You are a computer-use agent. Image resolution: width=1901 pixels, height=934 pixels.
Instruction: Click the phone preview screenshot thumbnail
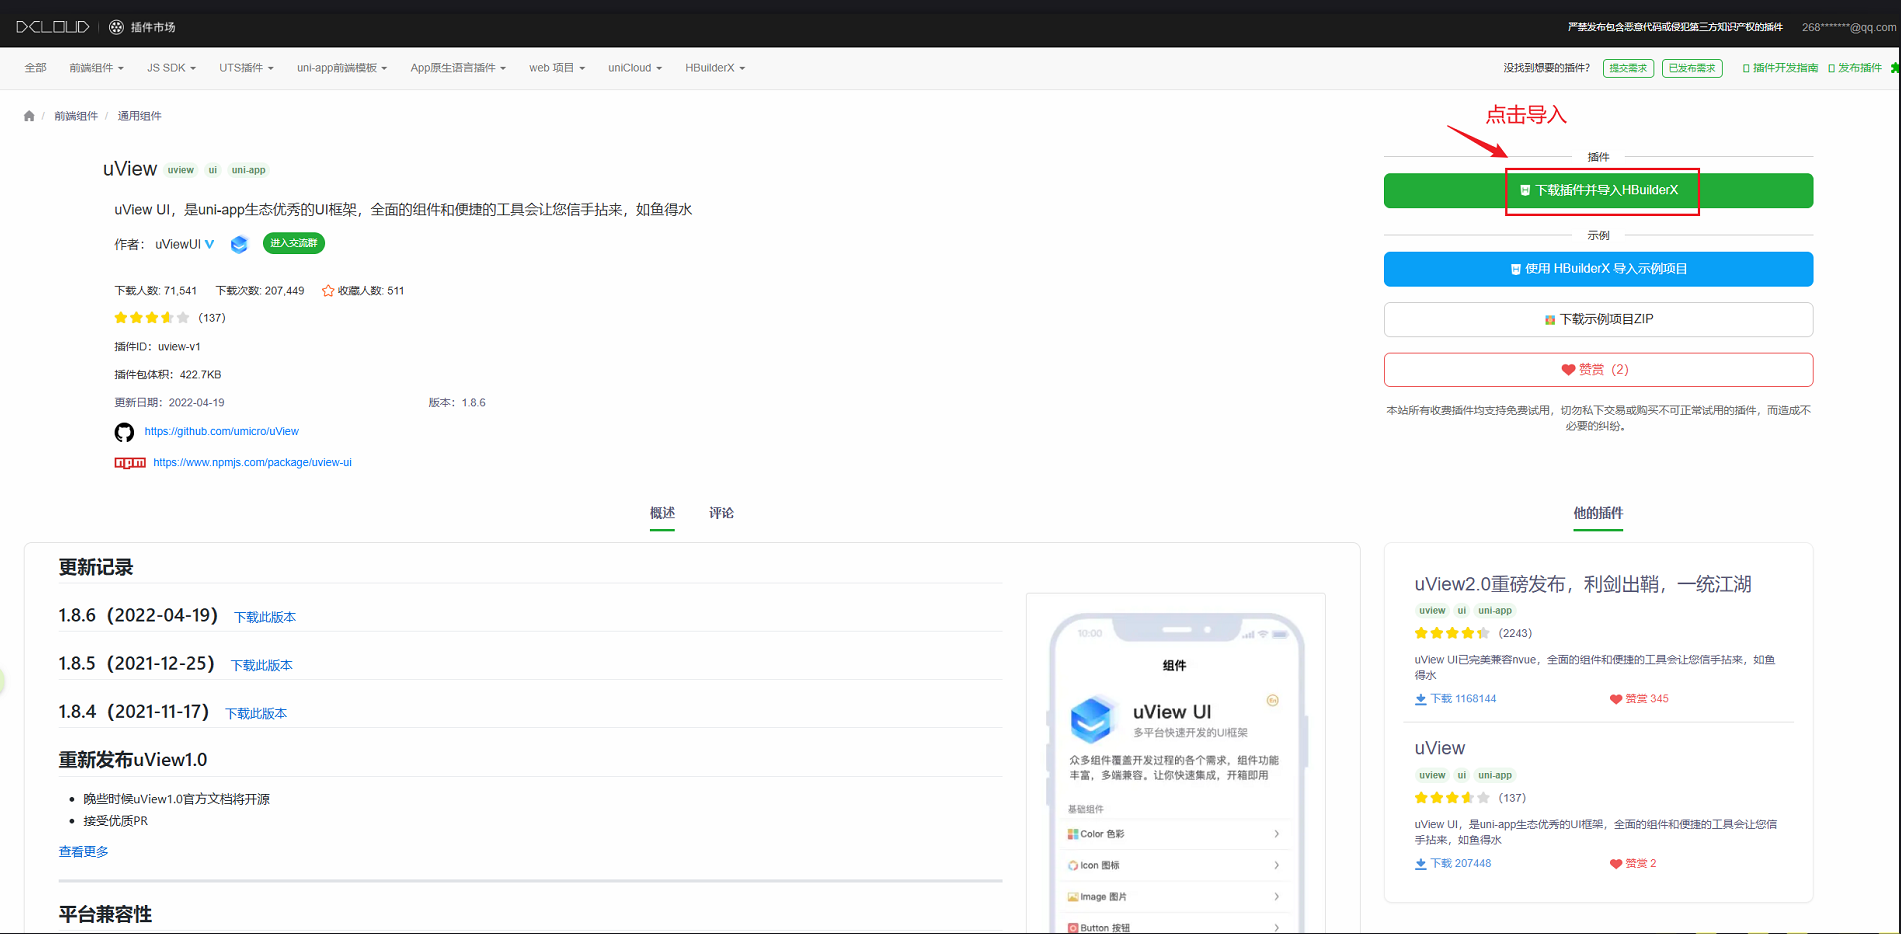[x=1176, y=764]
